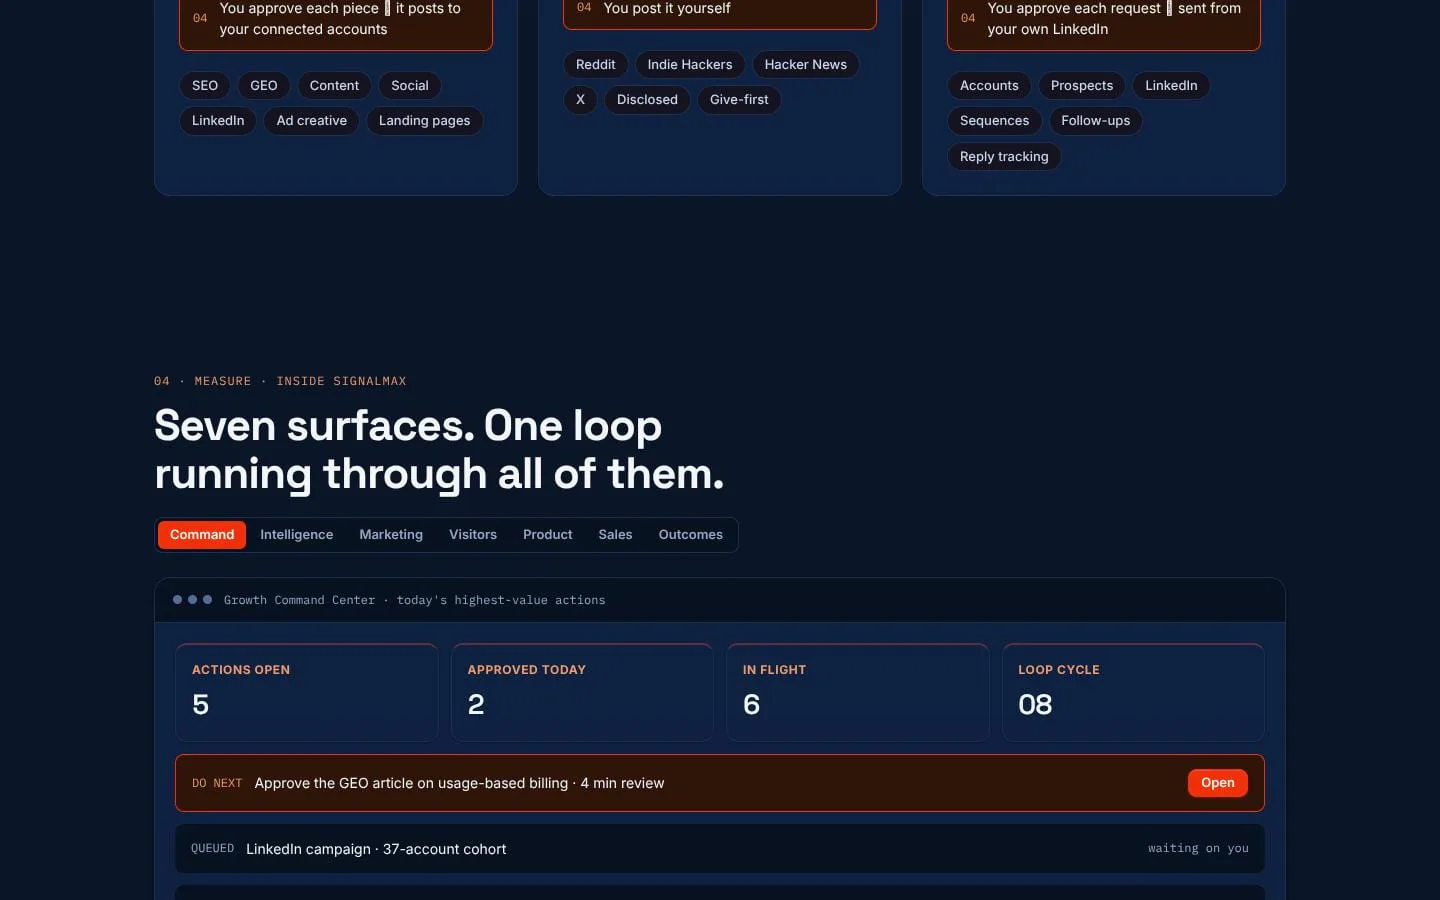Click the '04 · MEASURE · INSIDE SIGNALMAX' label

point(280,381)
